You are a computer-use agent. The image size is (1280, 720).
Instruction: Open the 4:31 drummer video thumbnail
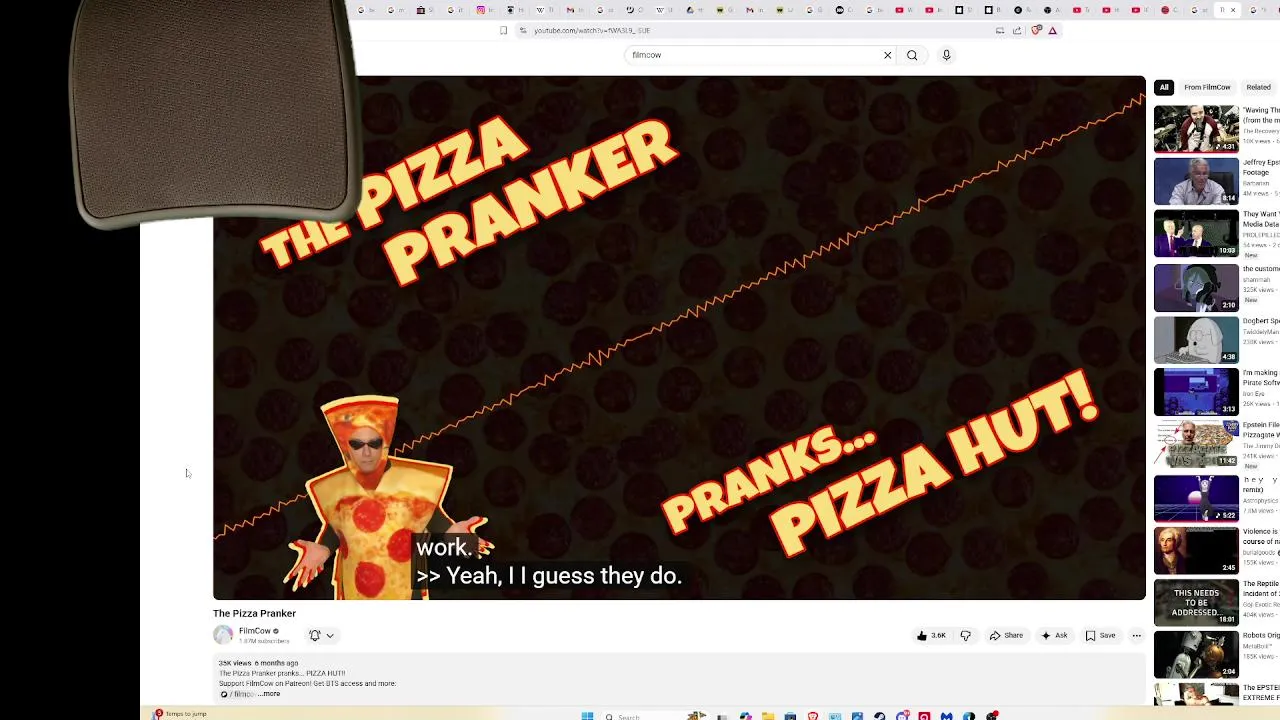tap(1196, 128)
